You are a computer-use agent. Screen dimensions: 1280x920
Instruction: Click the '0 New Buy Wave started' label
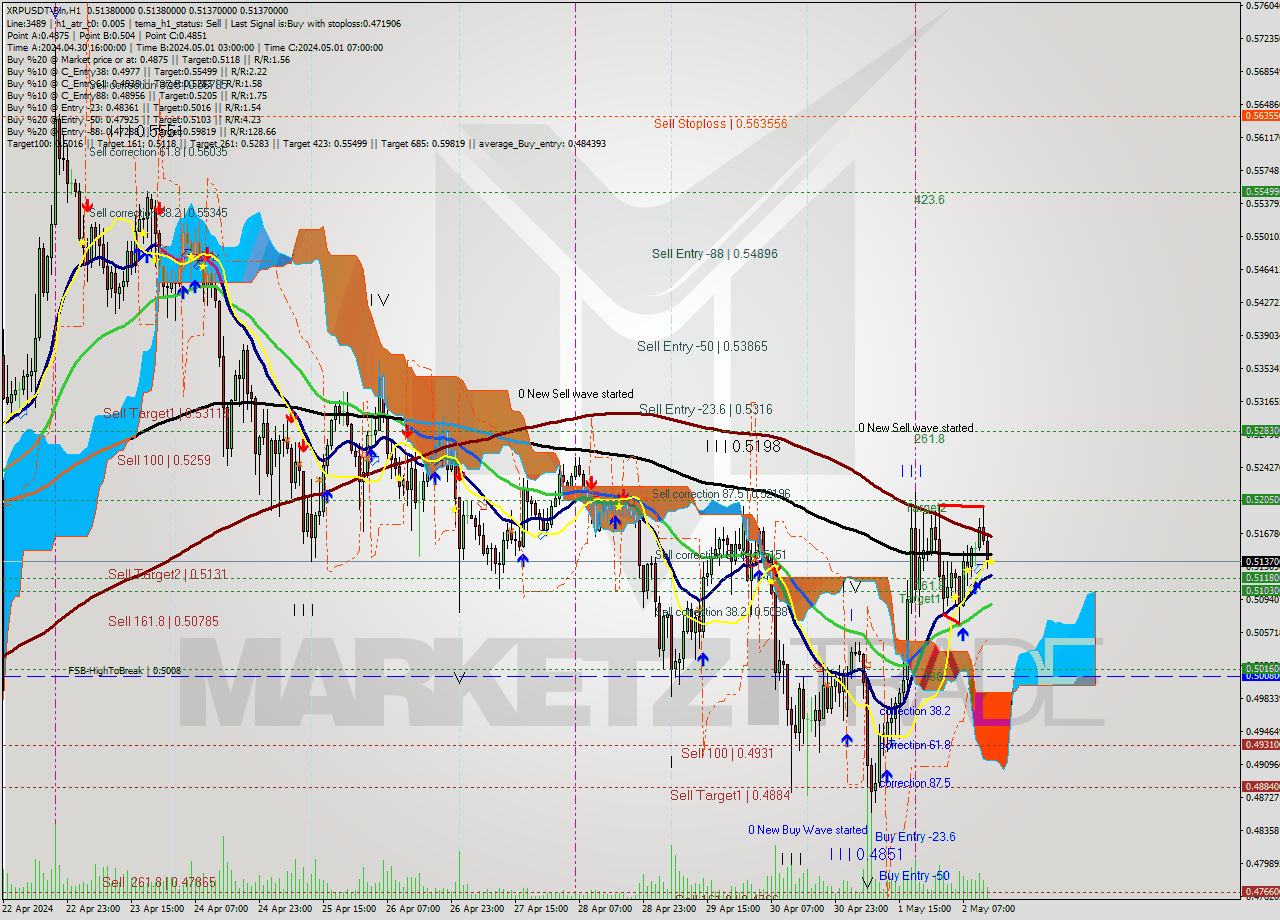point(807,830)
